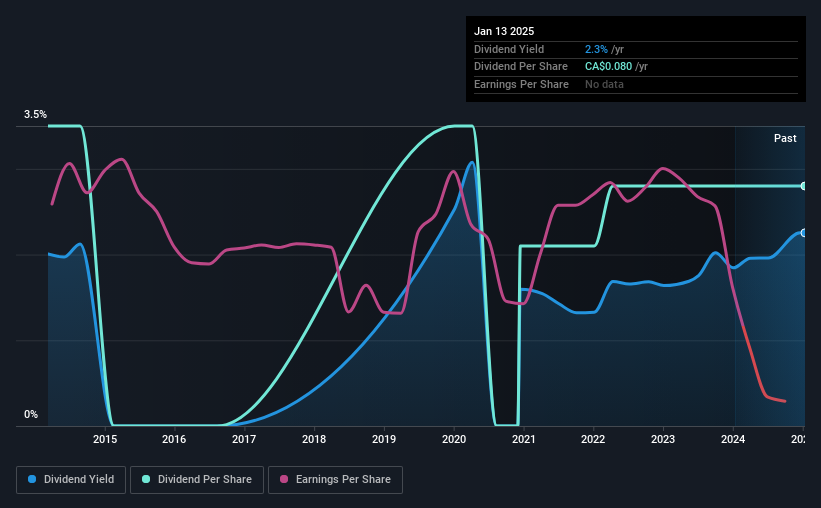Click the tooltip Earnings Per Share row label

click(x=521, y=84)
